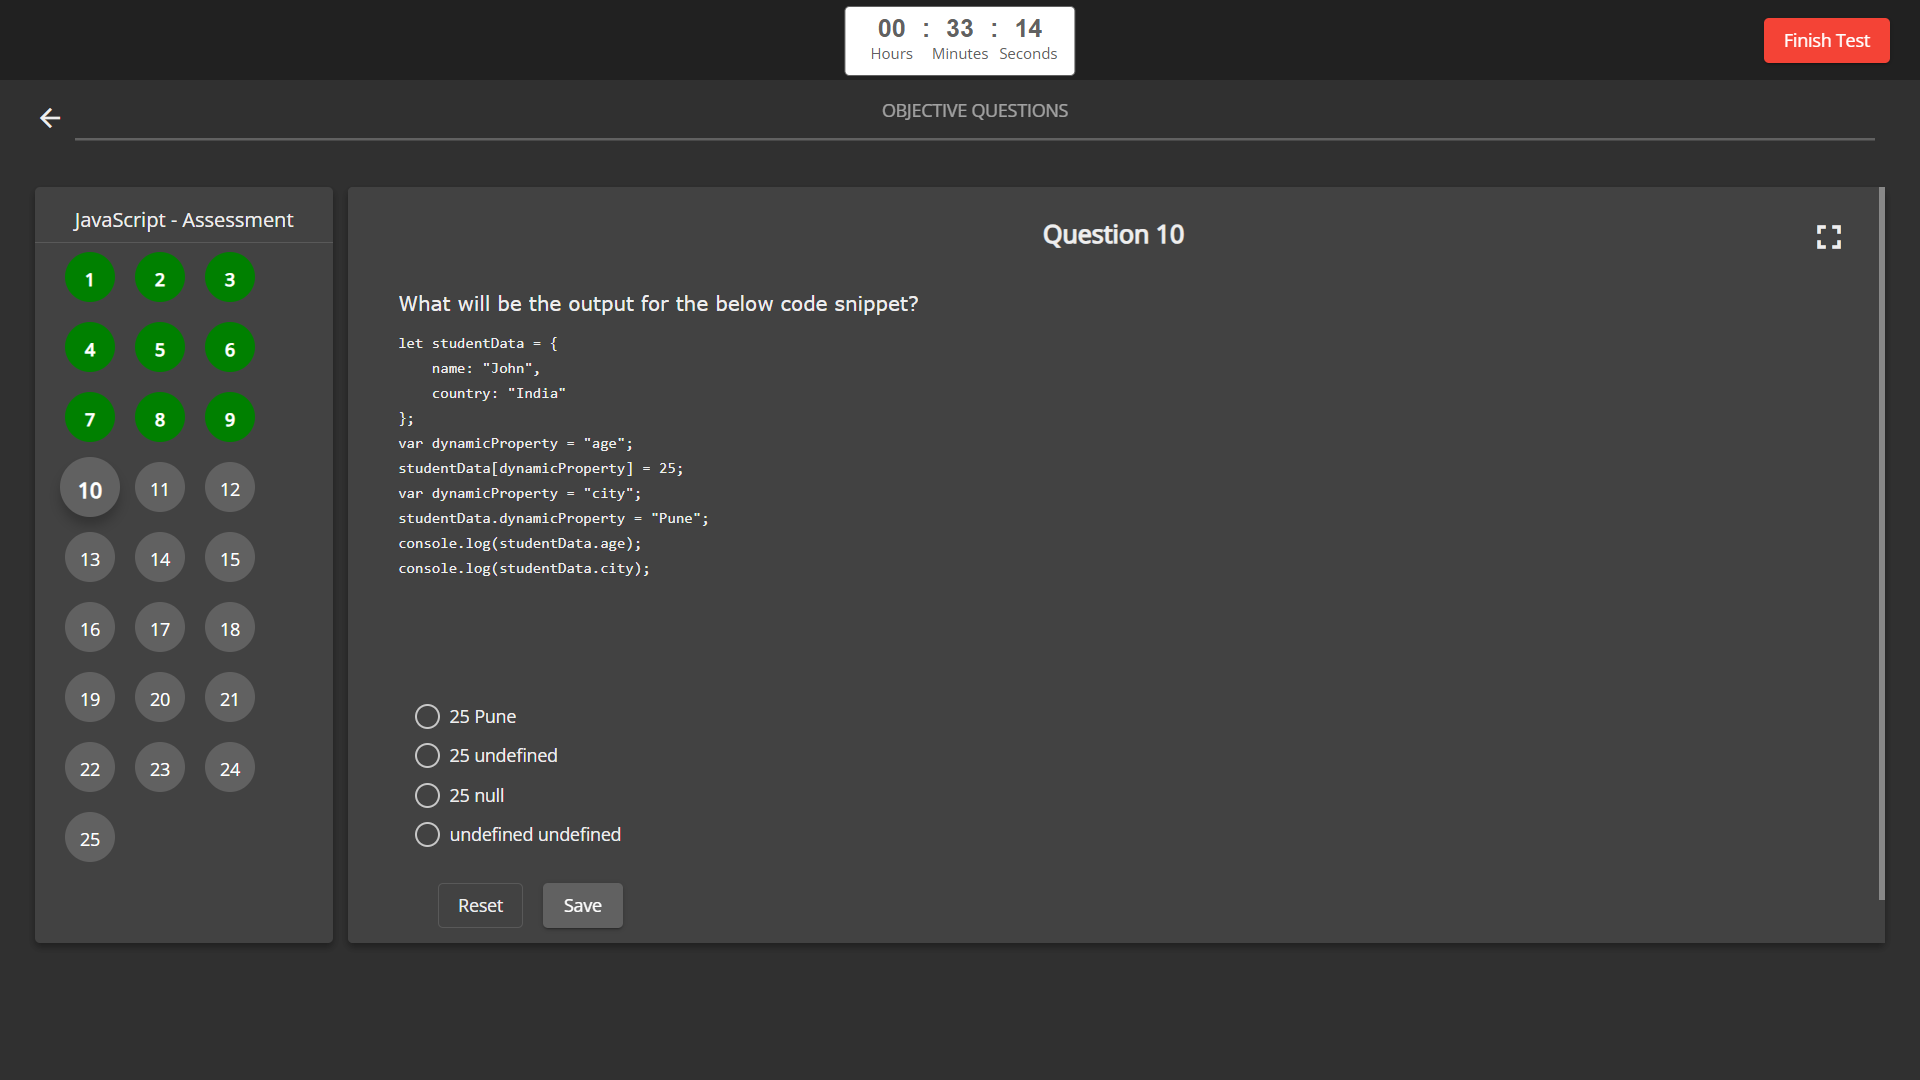The height and width of the screenshot is (1080, 1920).
Task: Go to question 3
Action: pos(230,279)
